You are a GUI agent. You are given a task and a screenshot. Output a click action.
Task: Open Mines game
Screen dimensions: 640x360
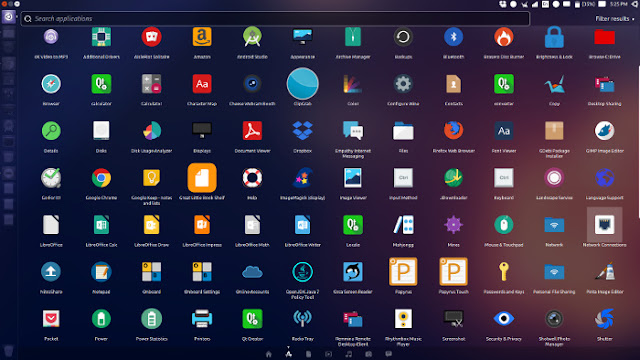(453, 225)
